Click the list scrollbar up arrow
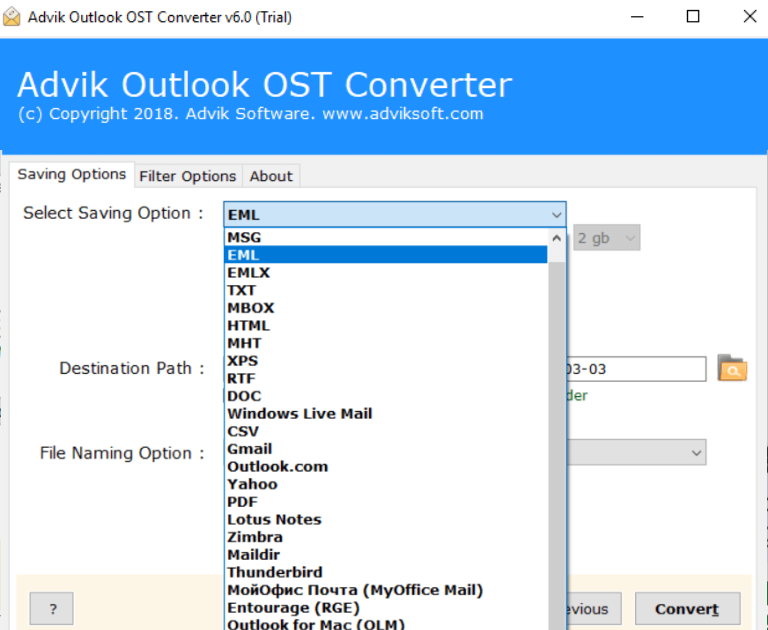 556,239
